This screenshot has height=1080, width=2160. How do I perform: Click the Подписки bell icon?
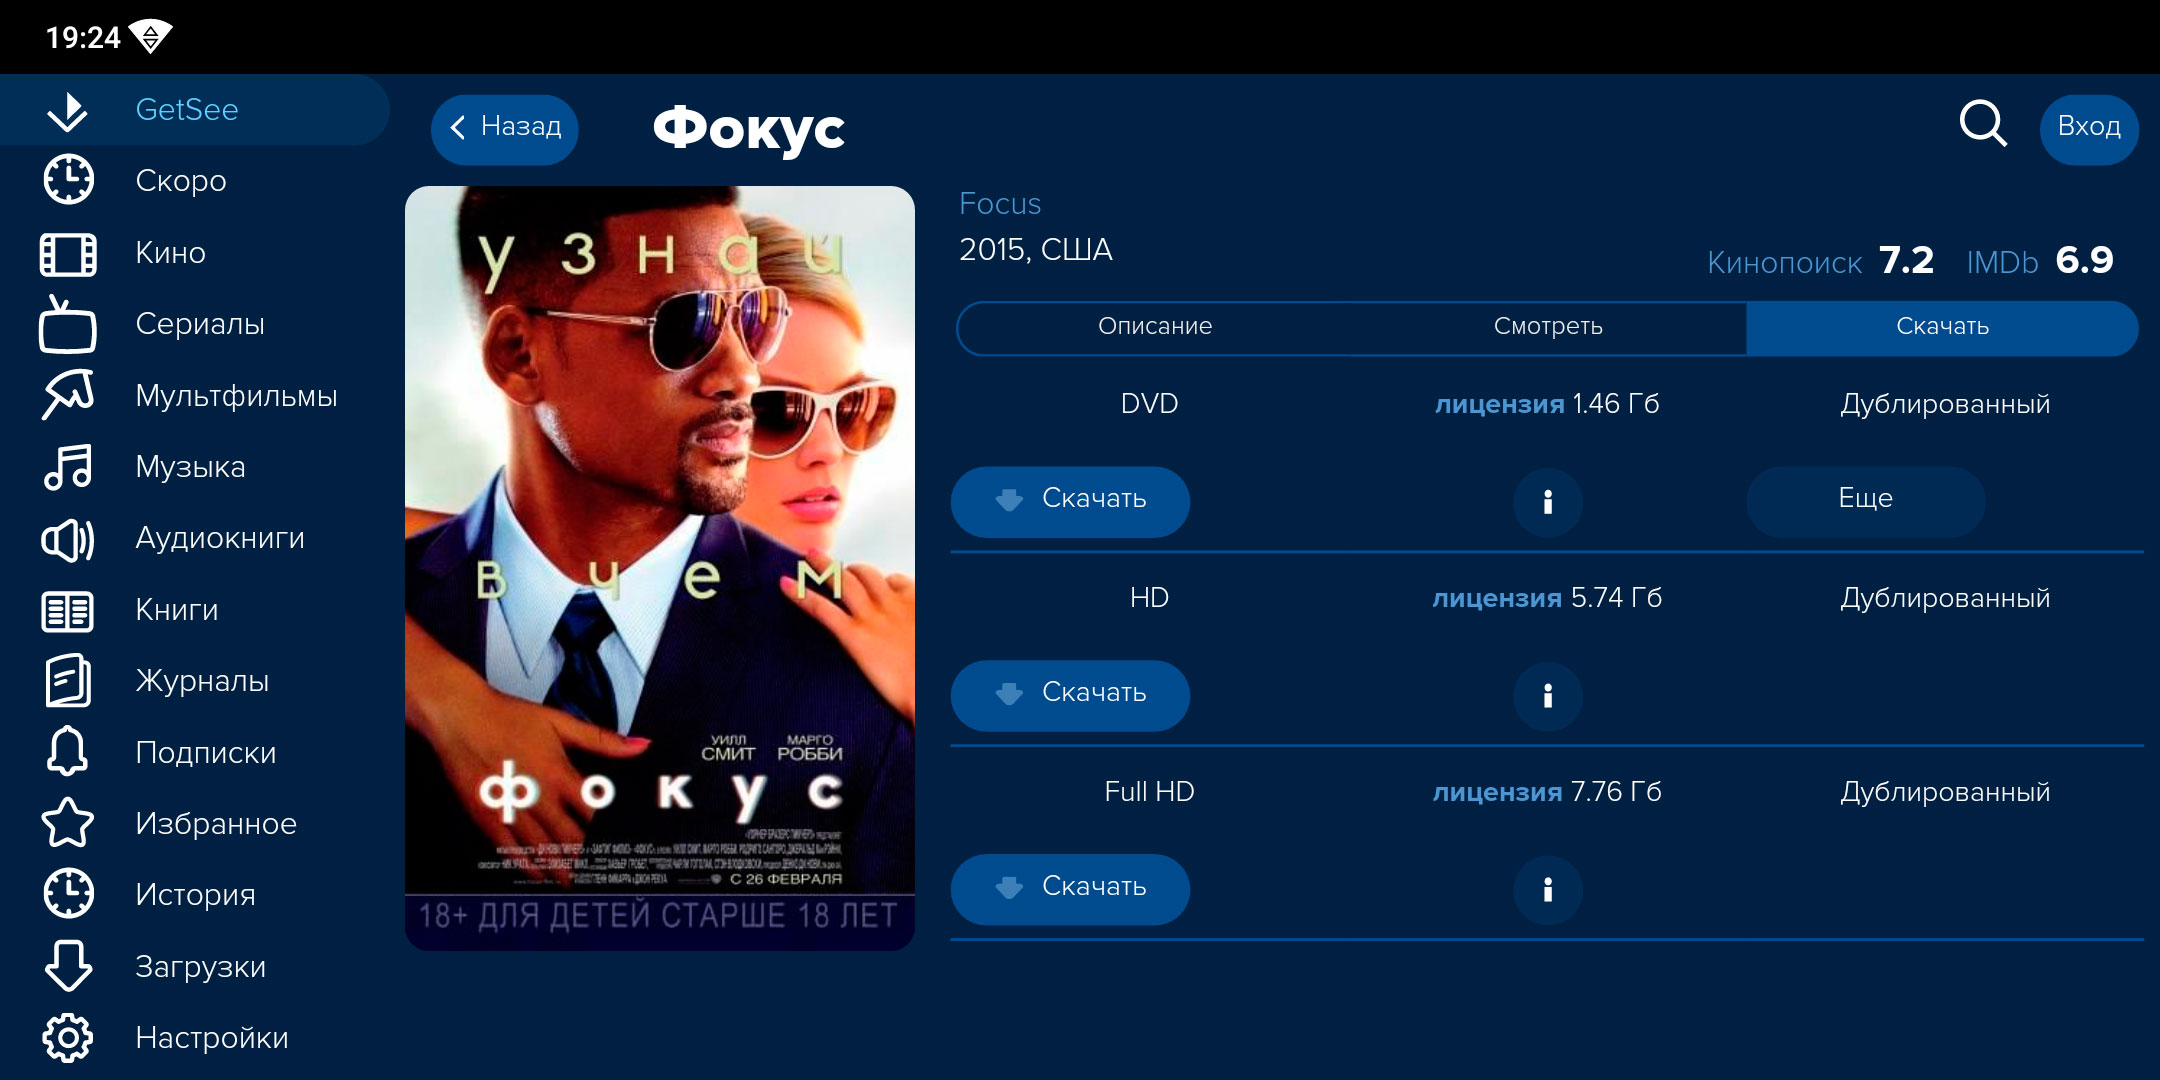click(x=68, y=752)
